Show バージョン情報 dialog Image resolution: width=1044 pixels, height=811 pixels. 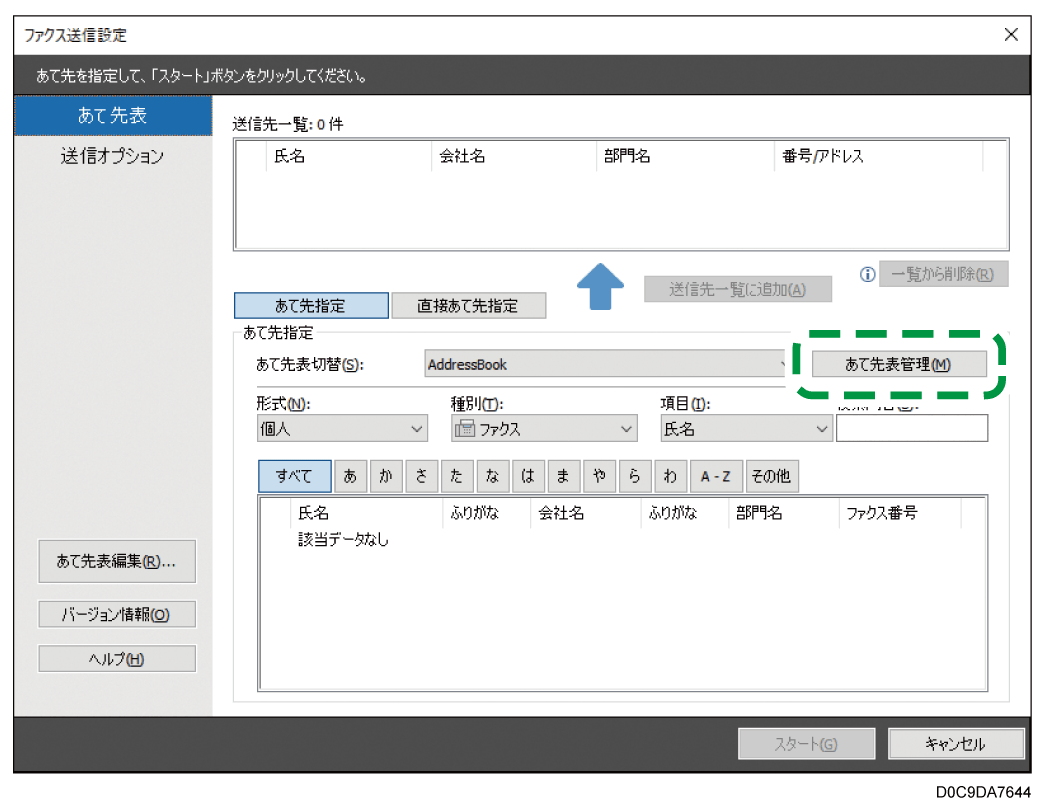coord(116,615)
